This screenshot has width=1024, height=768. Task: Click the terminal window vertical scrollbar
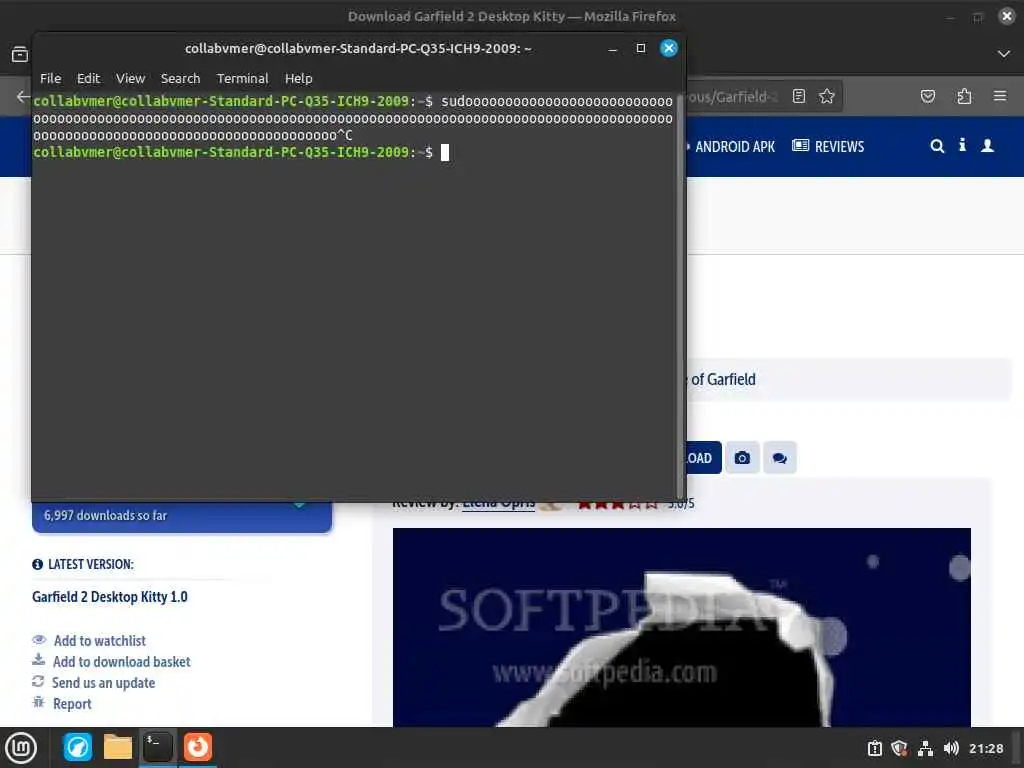point(680,296)
